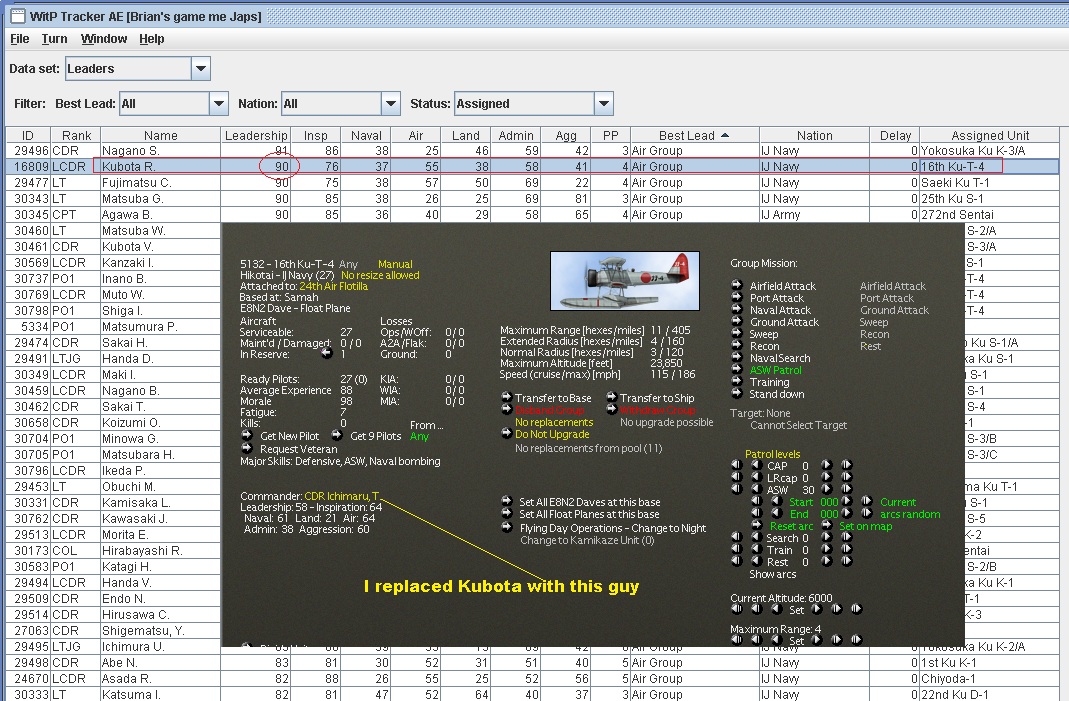Click the arrow beside Set All Float Planes
Image resolution: width=1069 pixels, height=701 pixels.
[507, 515]
